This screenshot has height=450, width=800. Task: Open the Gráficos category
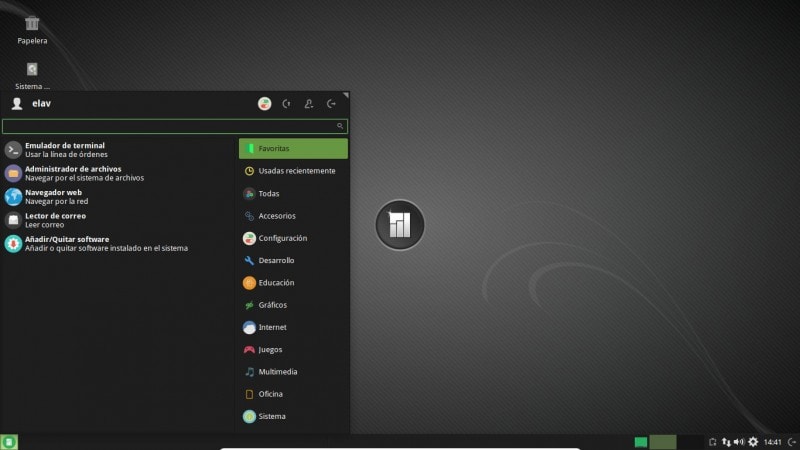293,305
